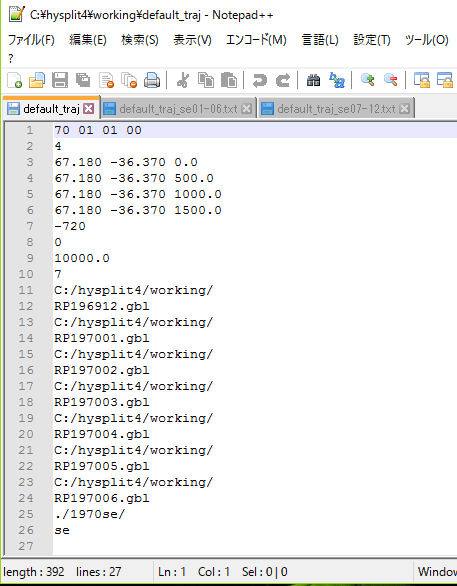Cut the selection with the scissors icon
This screenshot has width=457, height=586.
pos(183,80)
